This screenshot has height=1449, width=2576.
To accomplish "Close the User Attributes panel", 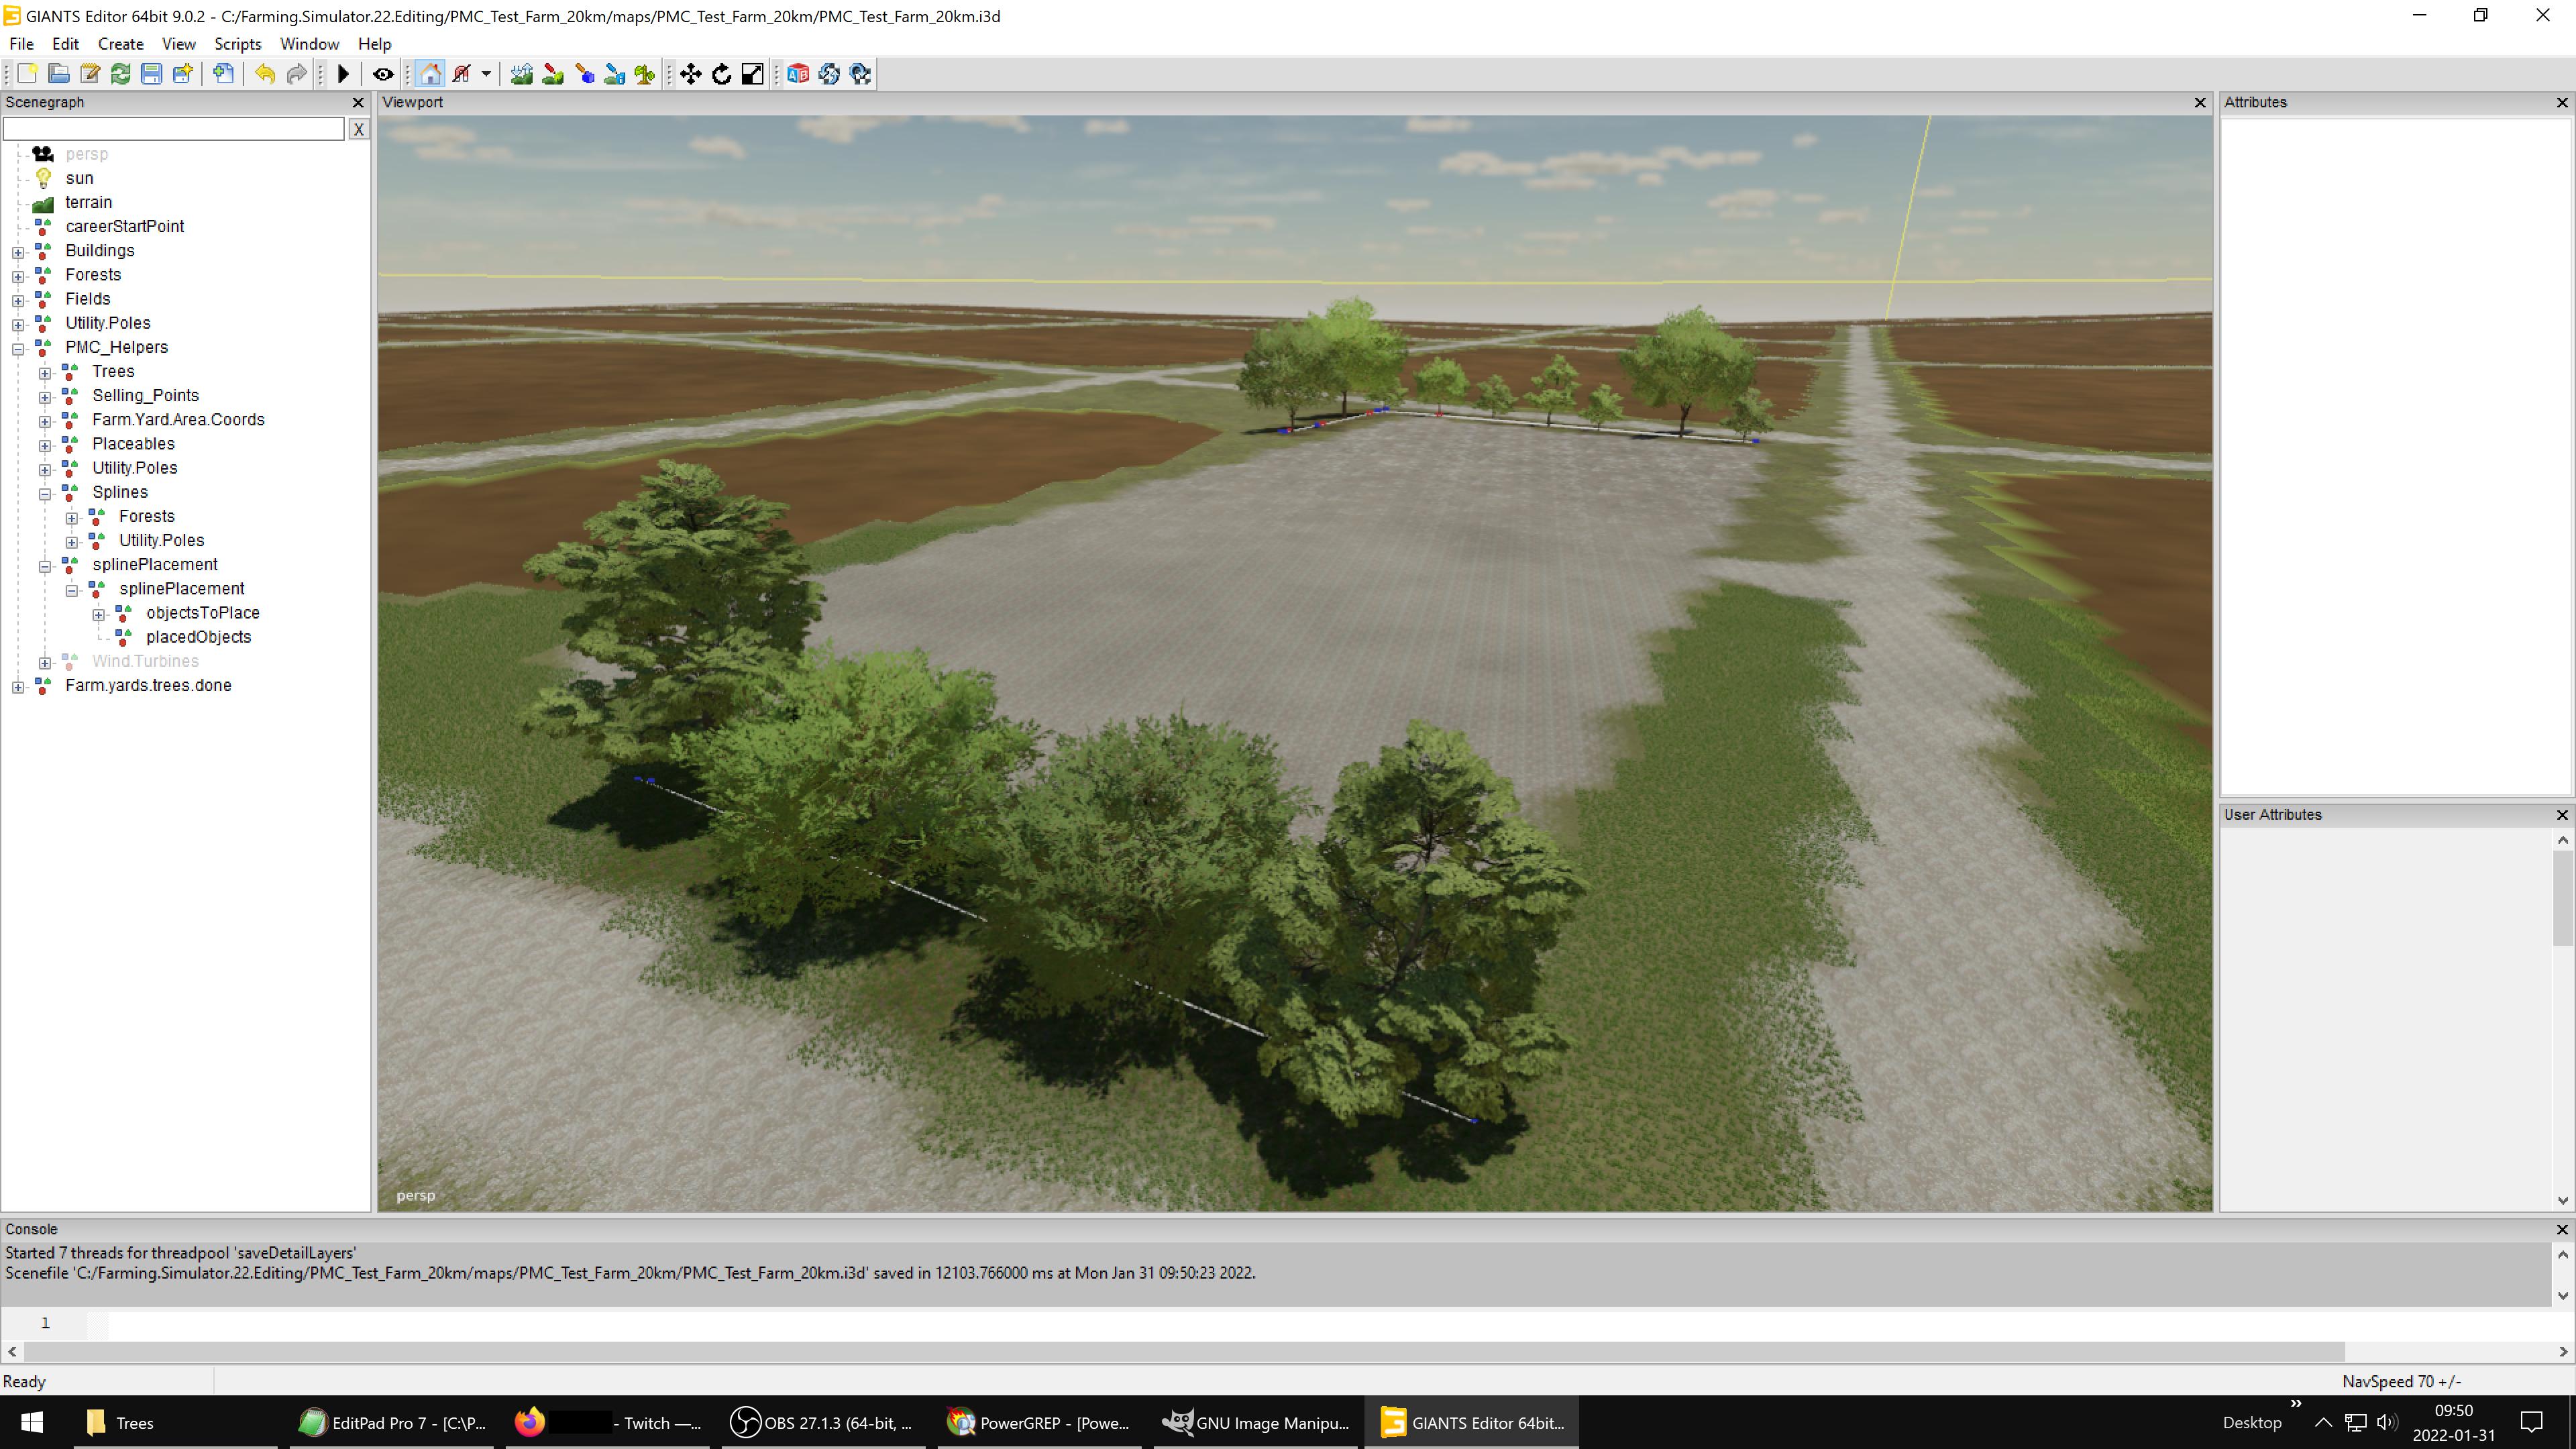I will pyautogui.click(x=2562, y=815).
